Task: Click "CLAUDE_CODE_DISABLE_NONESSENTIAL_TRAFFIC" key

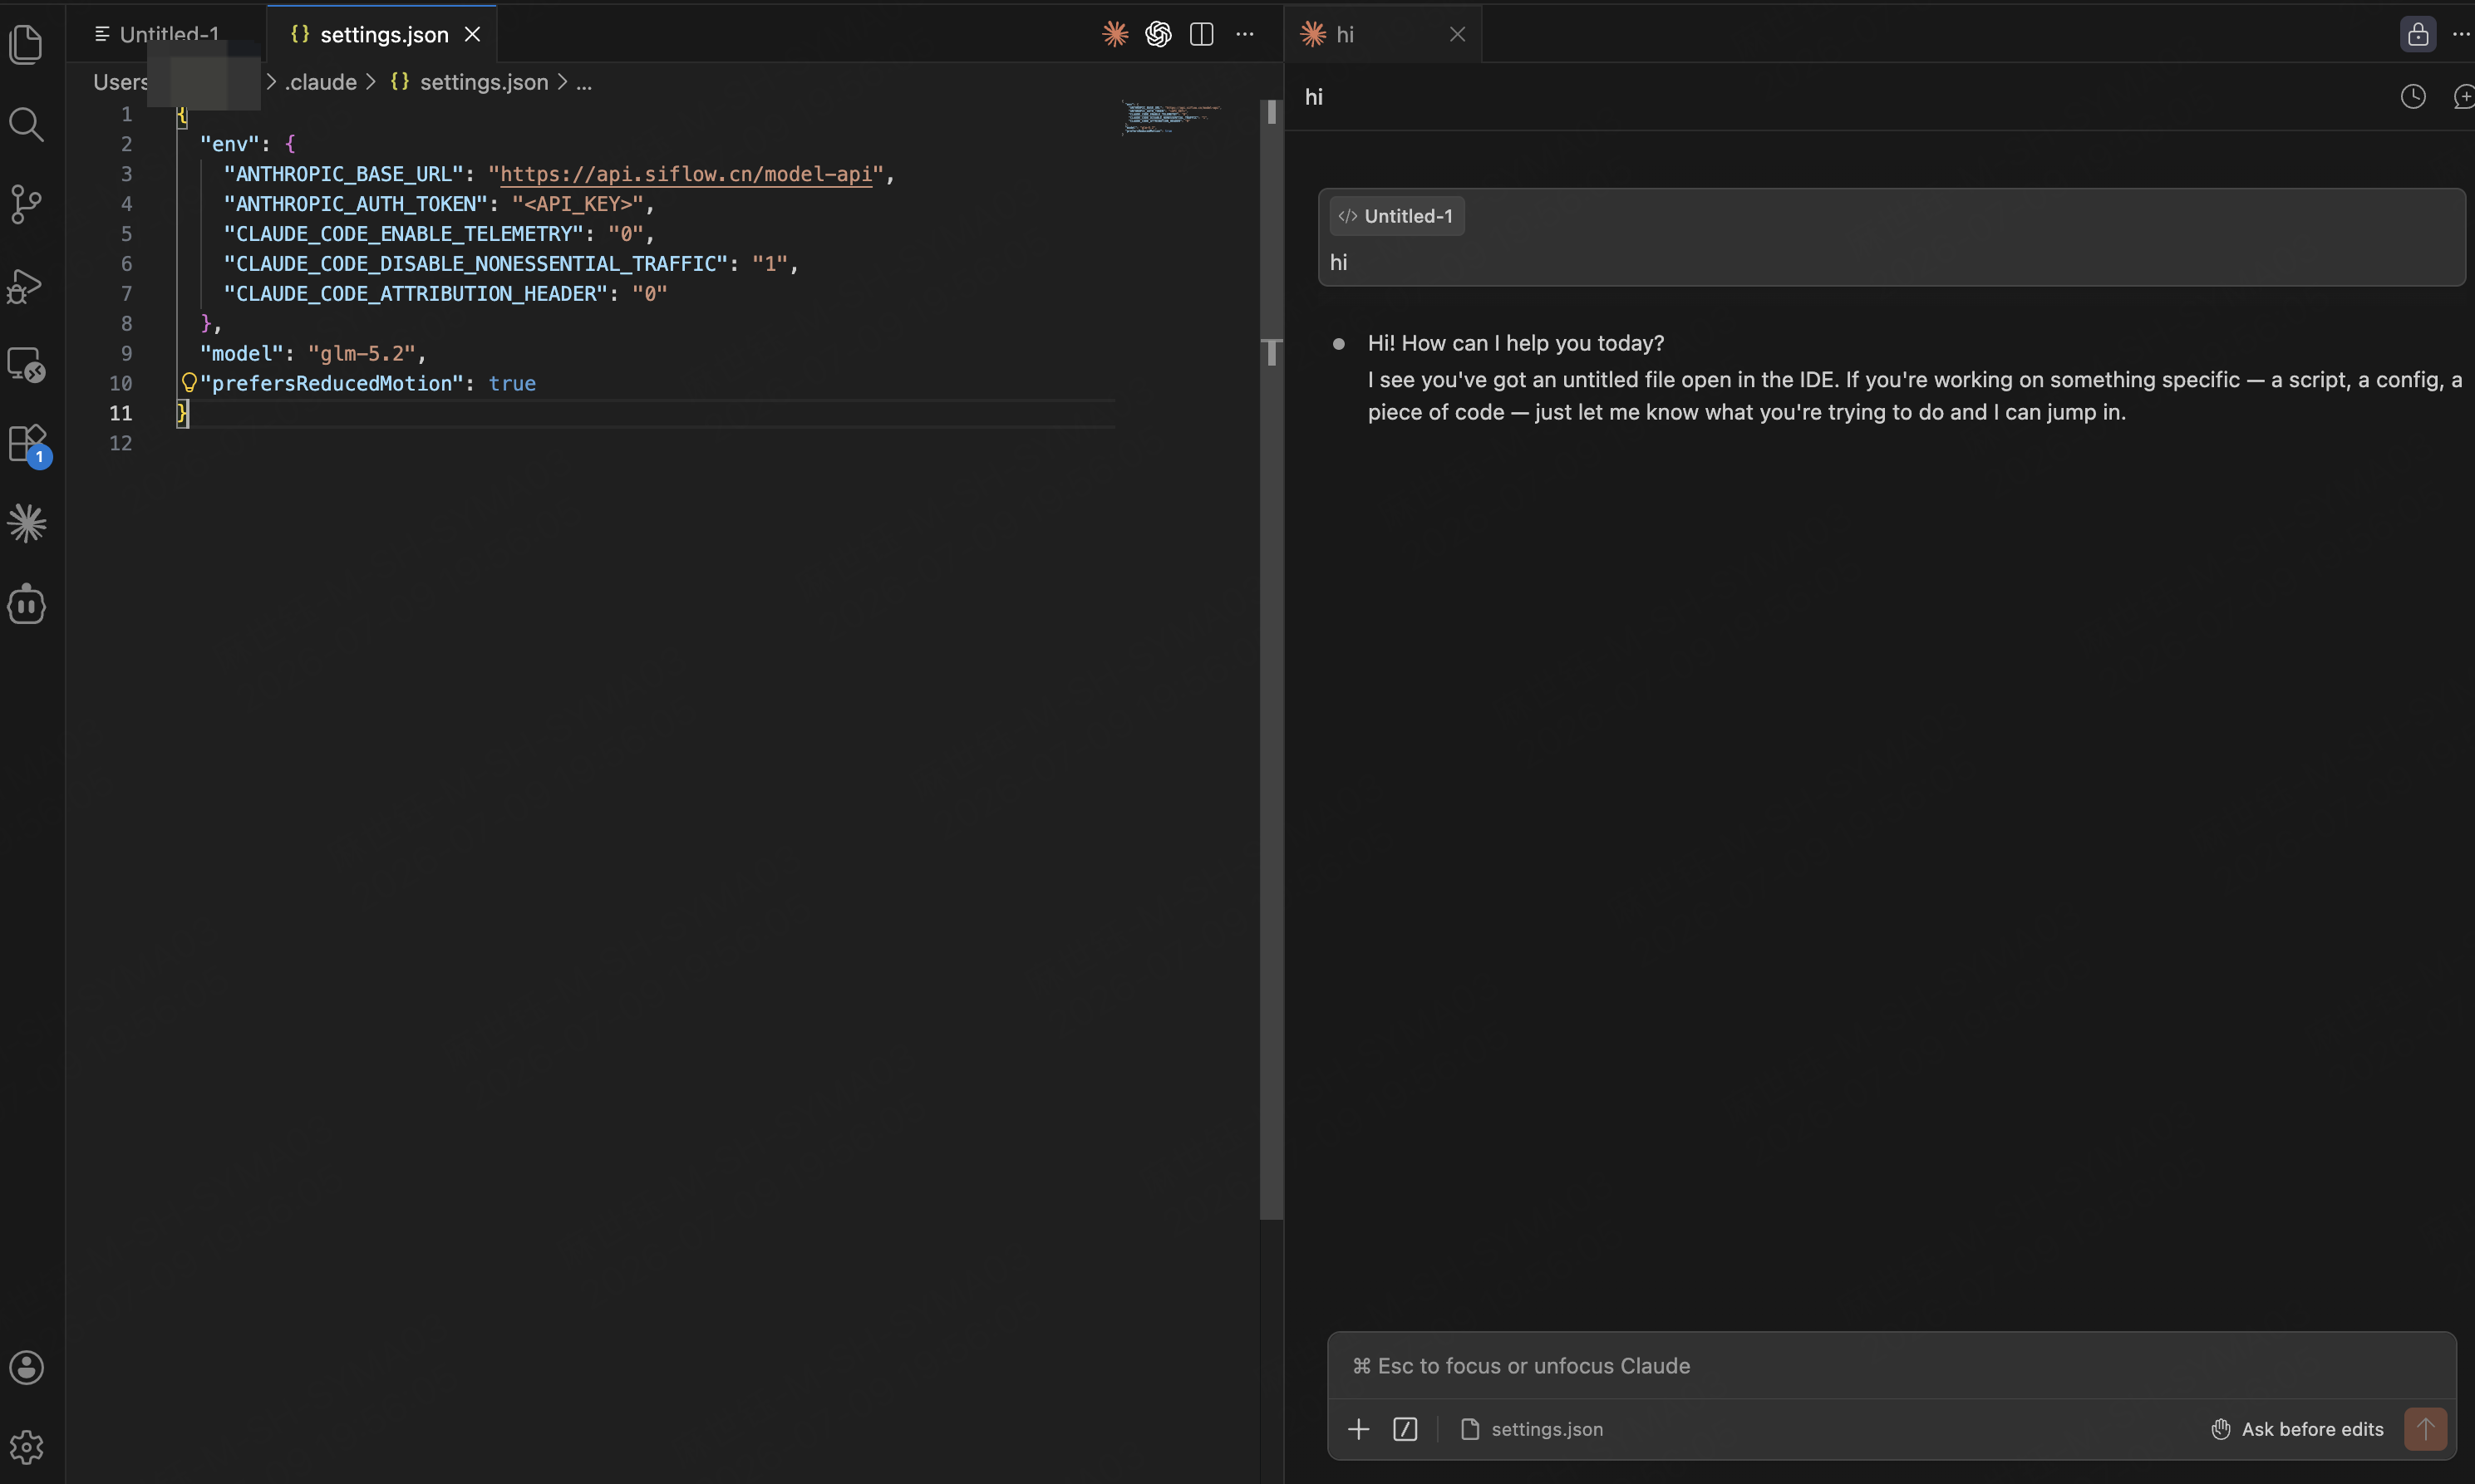Action: [x=475, y=263]
